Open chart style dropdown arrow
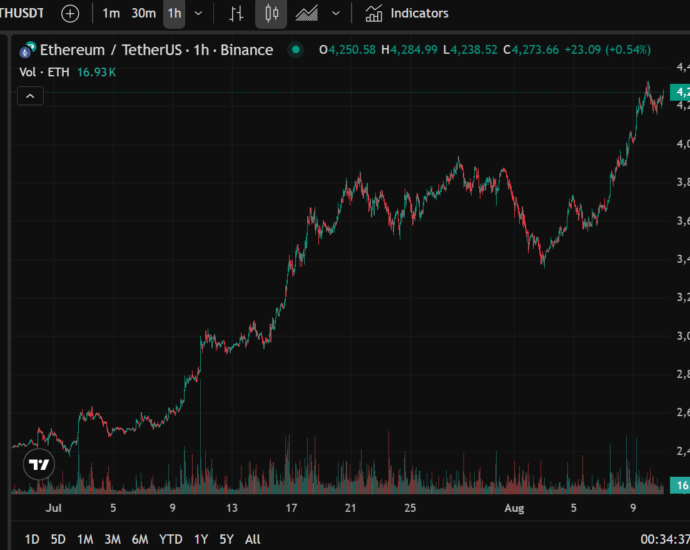Screen dimensions: 690x550 (336, 13)
